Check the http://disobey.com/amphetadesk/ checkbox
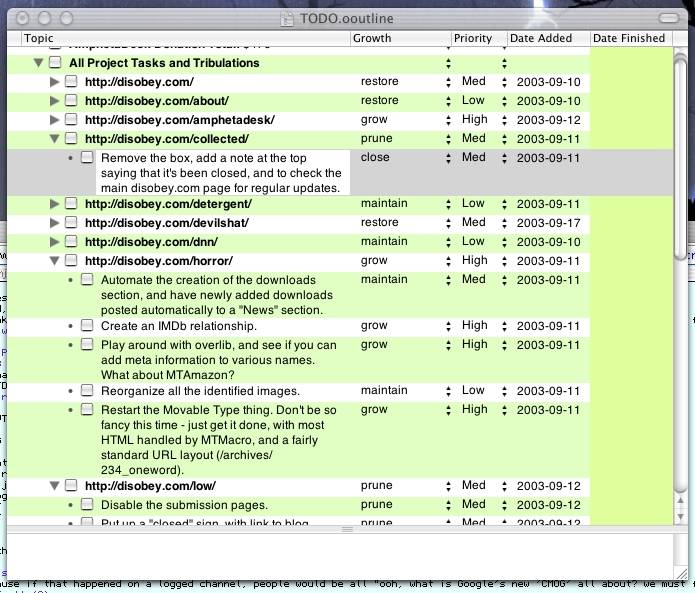Screen dimensions: 695x593 (71, 120)
